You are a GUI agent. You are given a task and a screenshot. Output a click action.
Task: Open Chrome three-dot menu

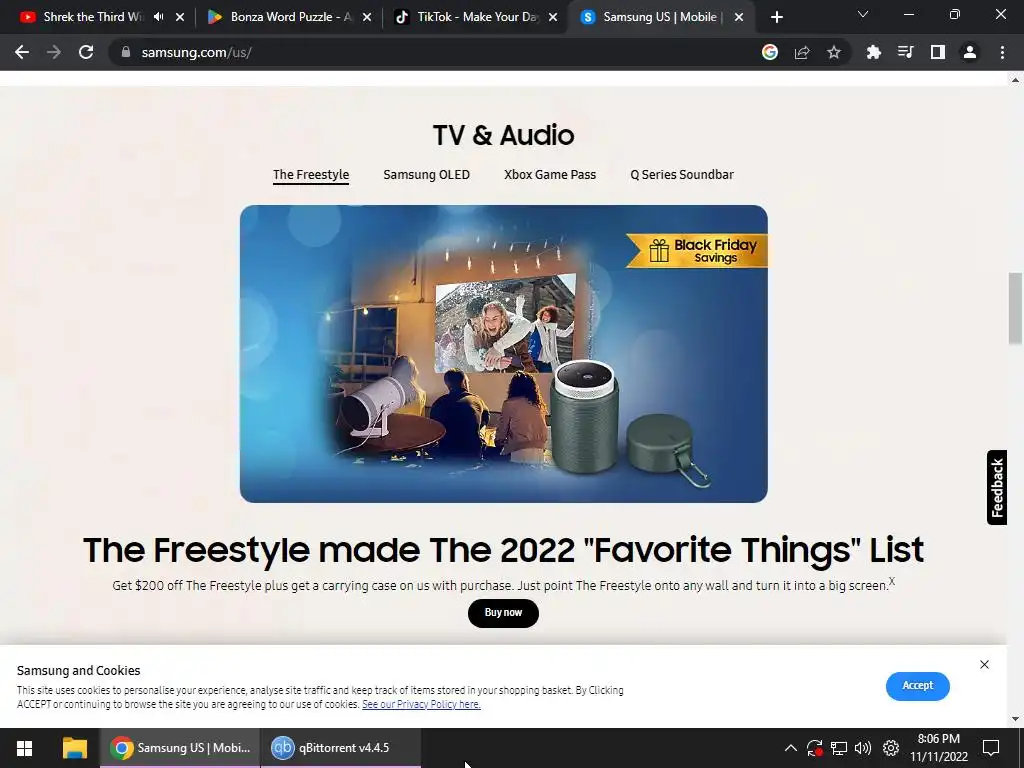[1002, 52]
